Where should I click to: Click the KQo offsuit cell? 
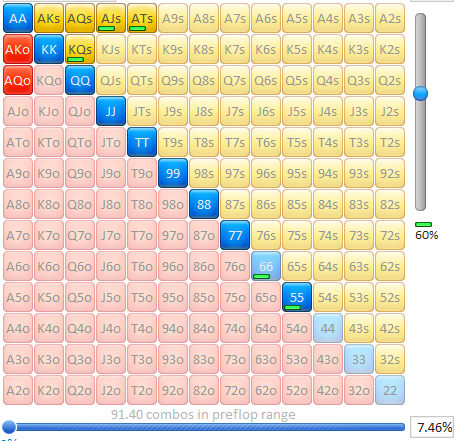(x=49, y=80)
